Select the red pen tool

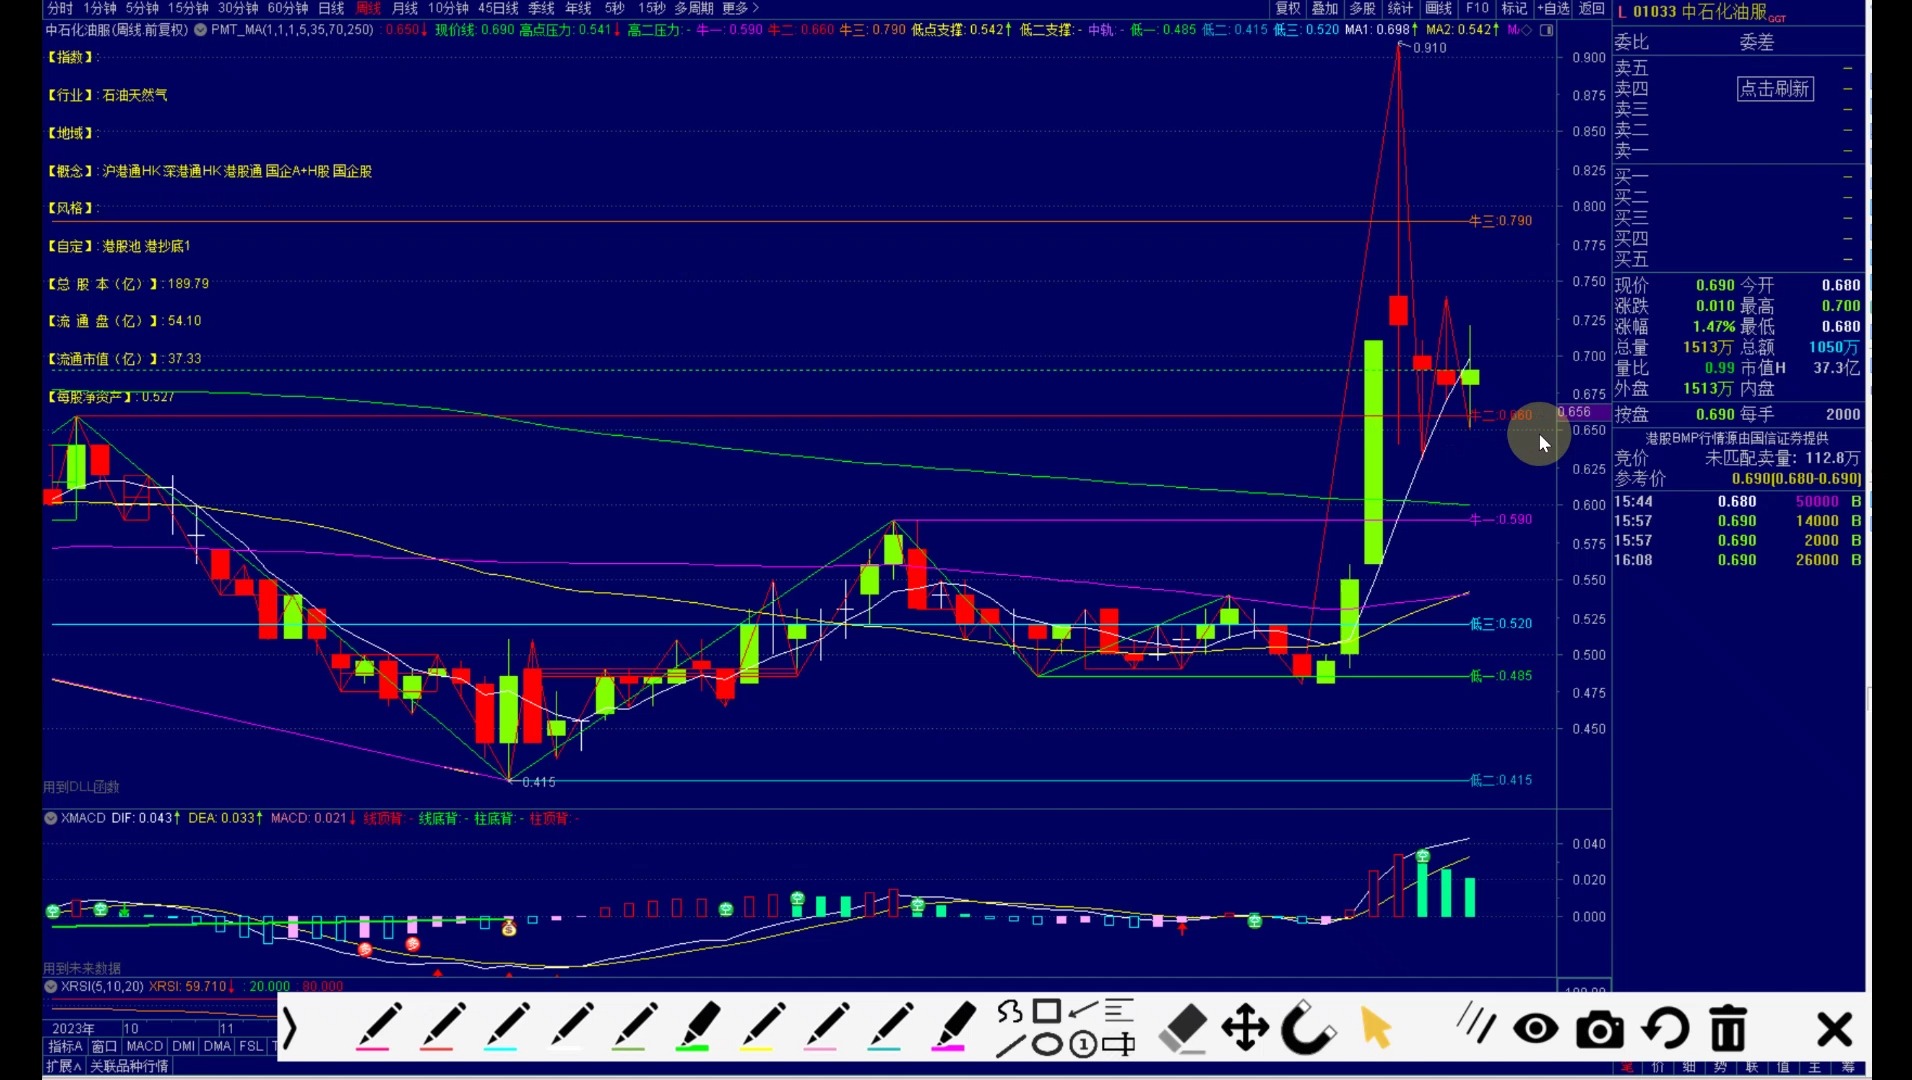tap(441, 1027)
